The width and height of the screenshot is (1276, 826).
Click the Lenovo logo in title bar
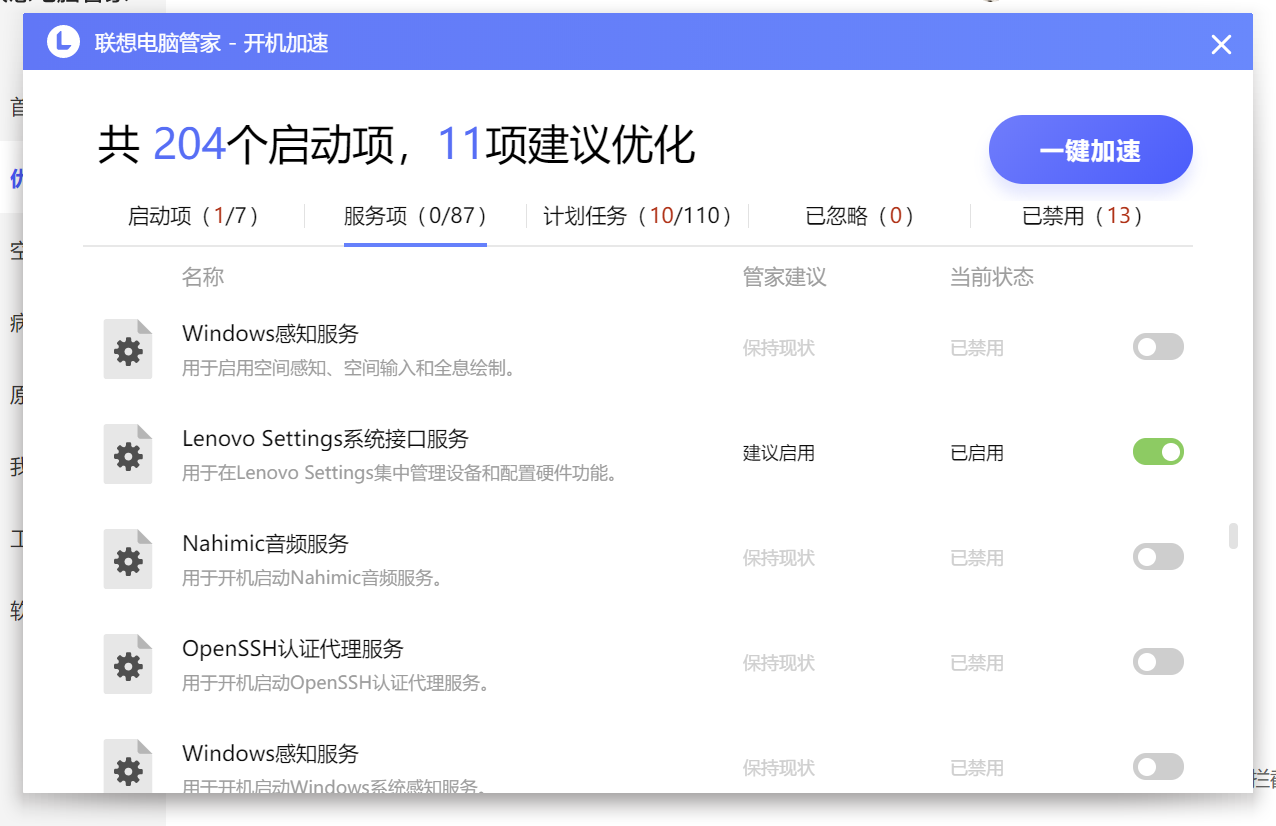63,42
